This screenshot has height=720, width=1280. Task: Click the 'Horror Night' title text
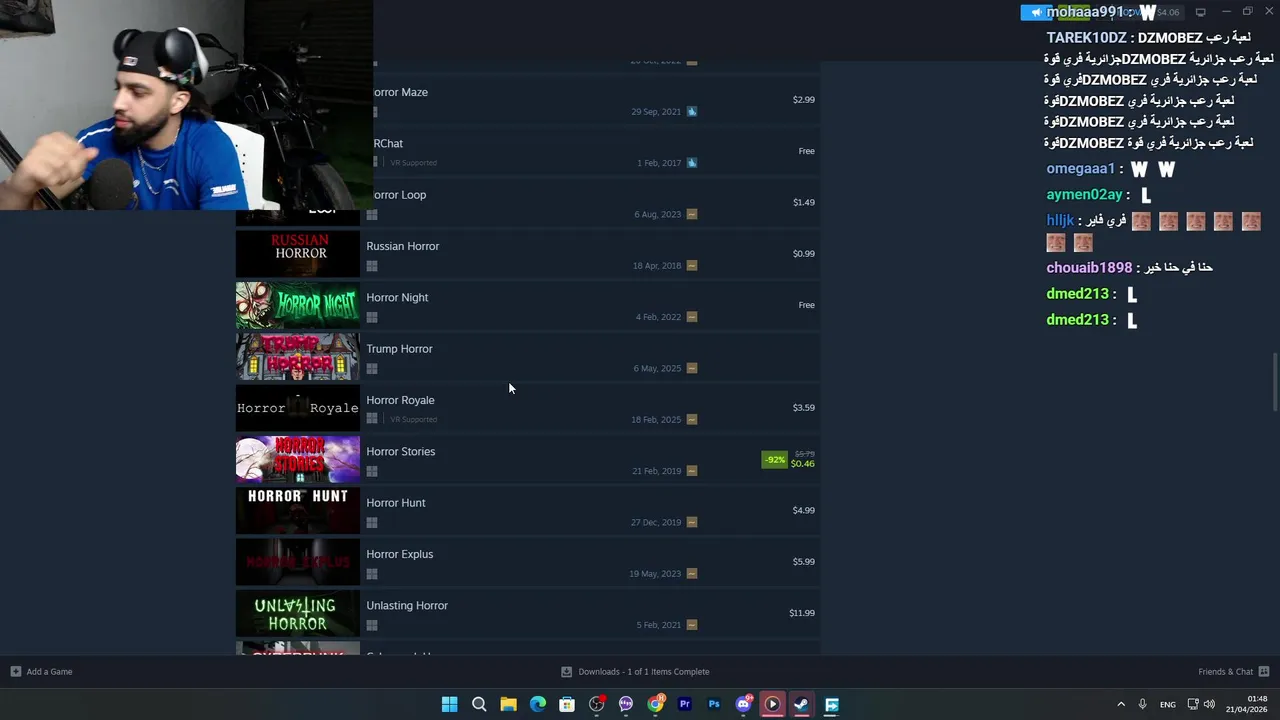(x=397, y=297)
